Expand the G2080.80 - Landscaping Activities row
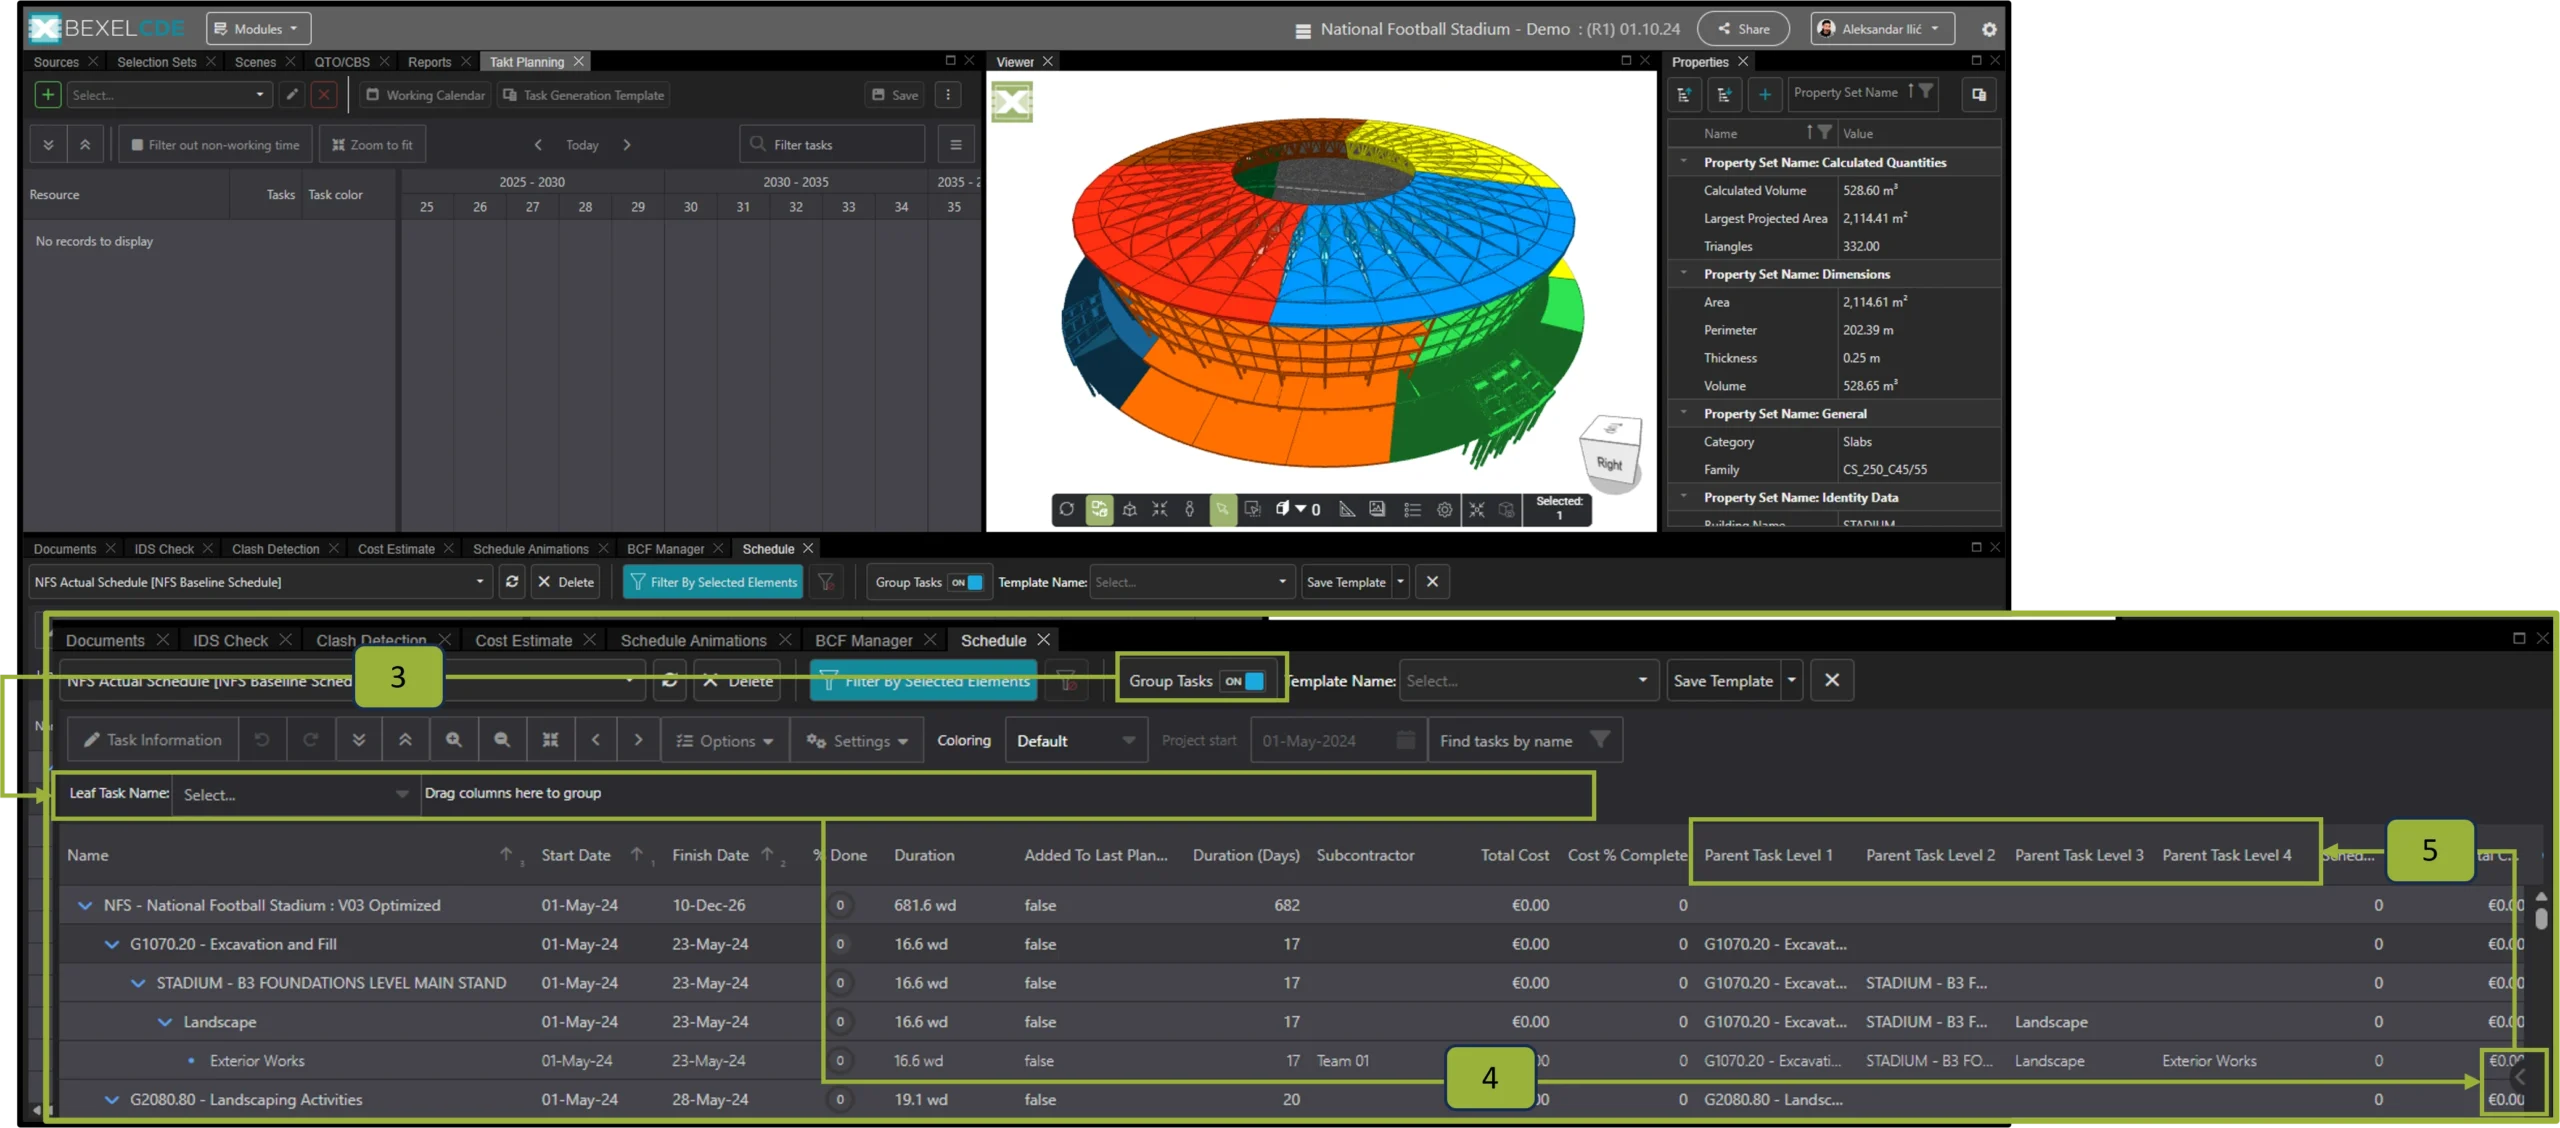2560x1128 pixels. [x=112, y=1099]
